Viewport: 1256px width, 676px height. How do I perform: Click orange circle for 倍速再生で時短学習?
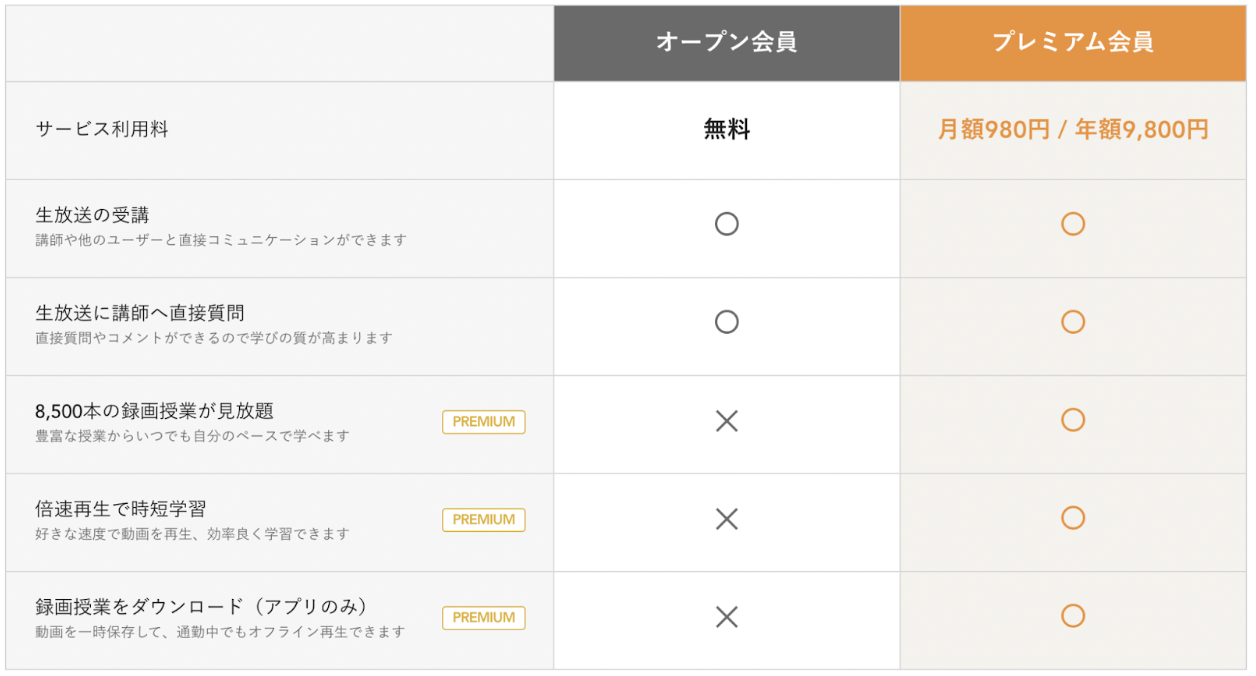tap(1072, 518)
